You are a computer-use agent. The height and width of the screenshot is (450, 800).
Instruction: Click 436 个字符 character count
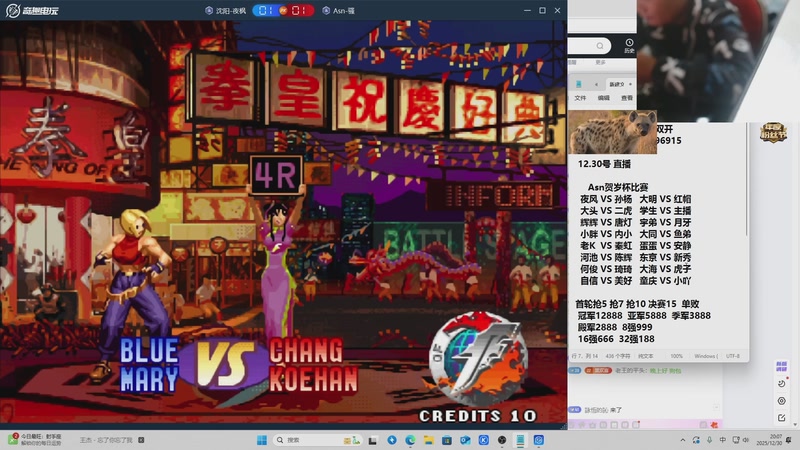coord(618,356)
